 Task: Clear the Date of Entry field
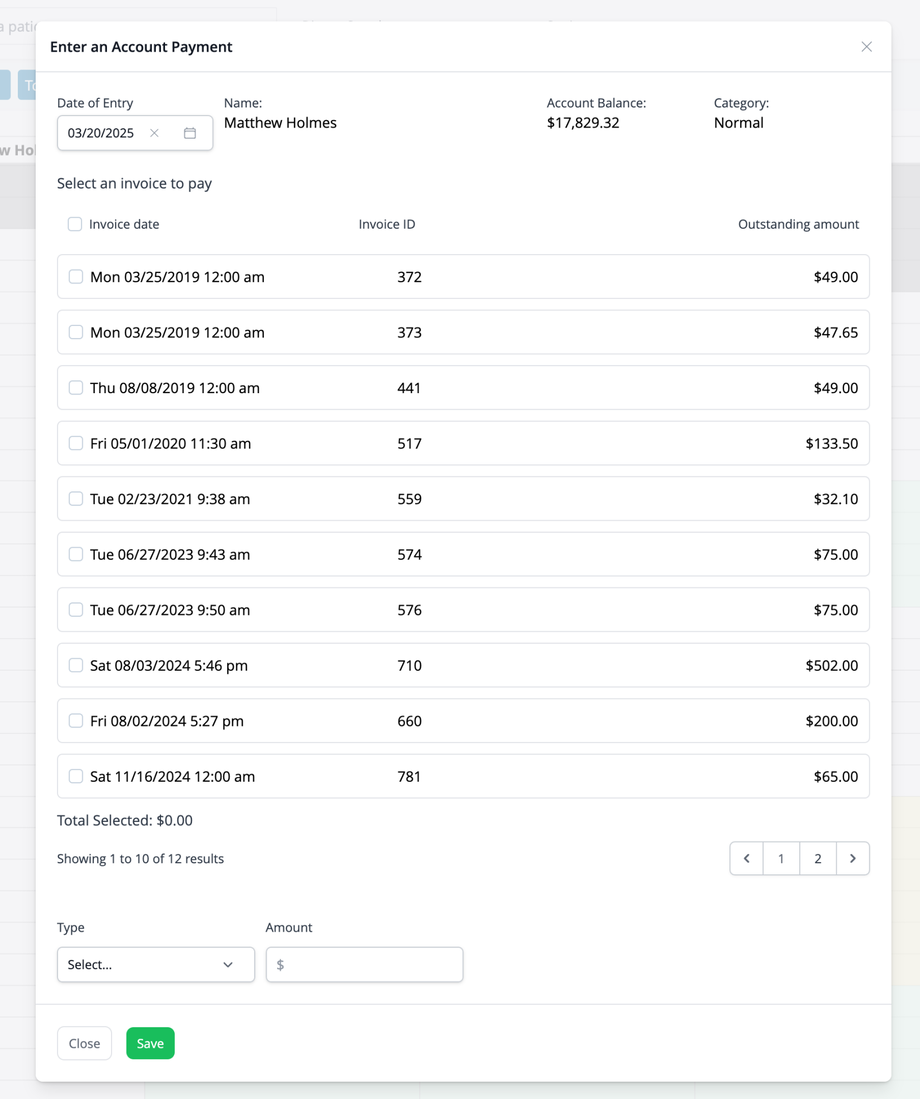pyautogui.click(x=154, y=133)
